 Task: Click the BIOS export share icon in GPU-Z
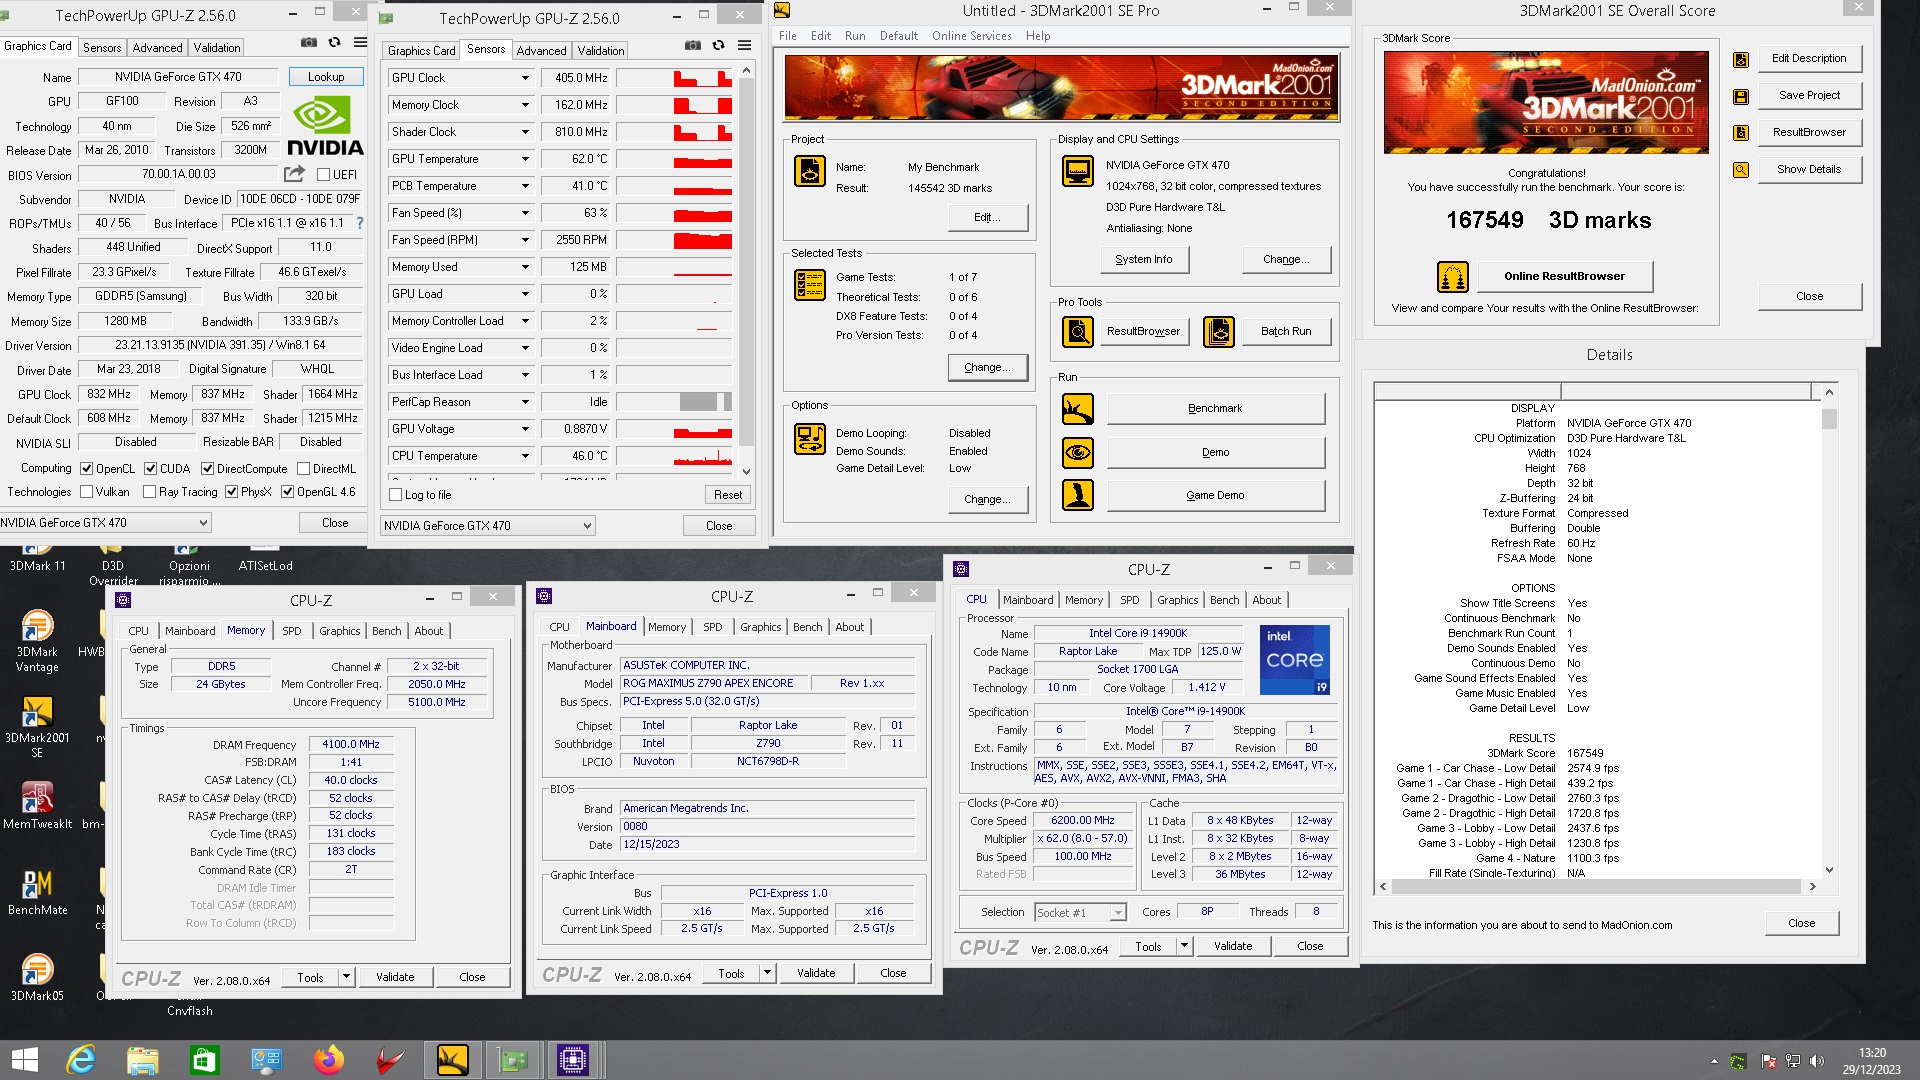(x=294, y=174)
